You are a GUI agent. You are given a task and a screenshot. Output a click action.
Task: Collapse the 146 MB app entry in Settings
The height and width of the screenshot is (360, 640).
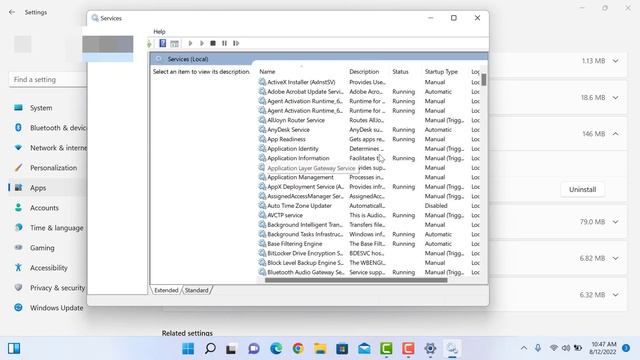click(616, 134)
